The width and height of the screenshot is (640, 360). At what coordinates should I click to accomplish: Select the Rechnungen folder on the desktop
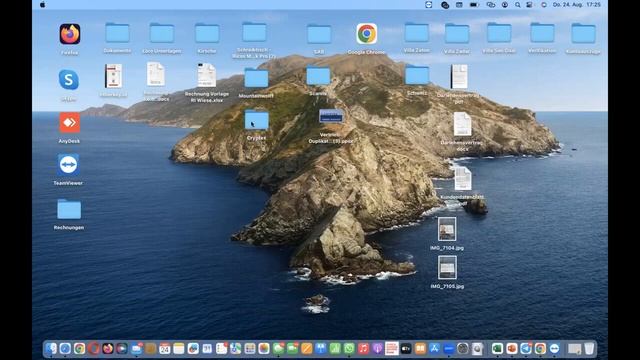(69, 209)
